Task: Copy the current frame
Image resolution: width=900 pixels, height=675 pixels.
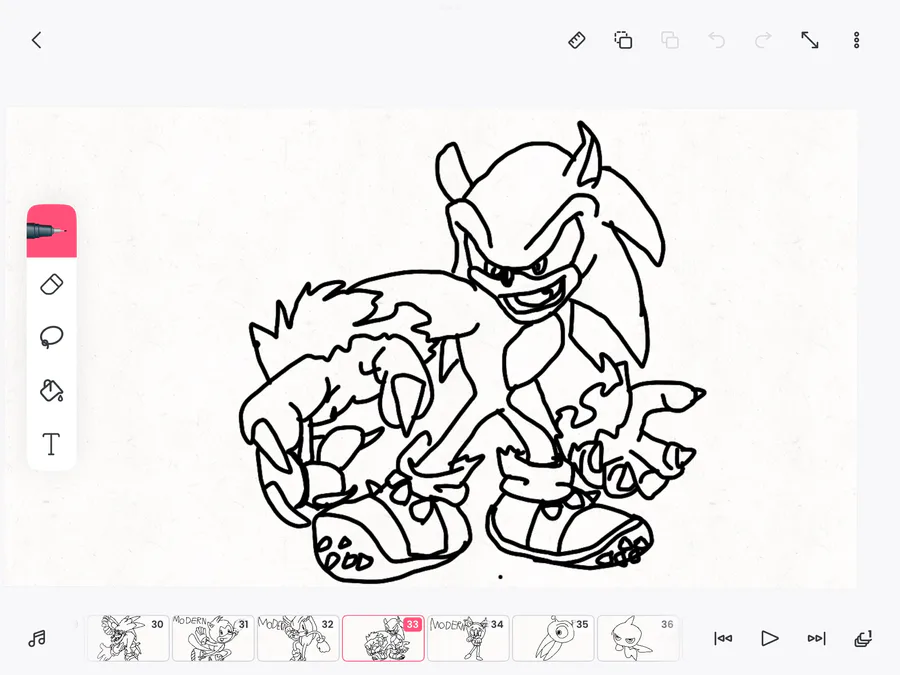Action: [x=623, y=40]
